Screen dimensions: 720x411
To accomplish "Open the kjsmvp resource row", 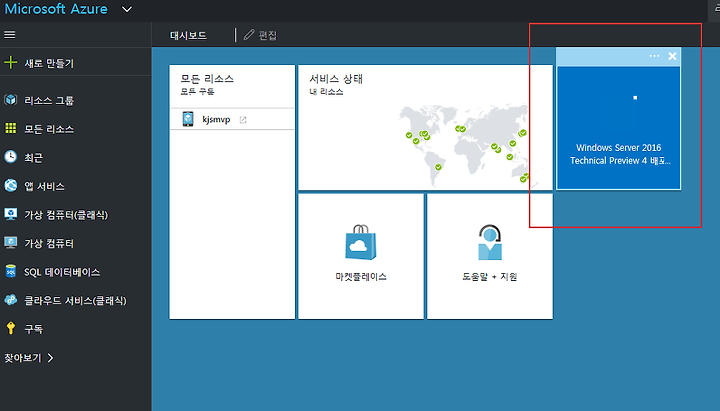I will (232, 119).
